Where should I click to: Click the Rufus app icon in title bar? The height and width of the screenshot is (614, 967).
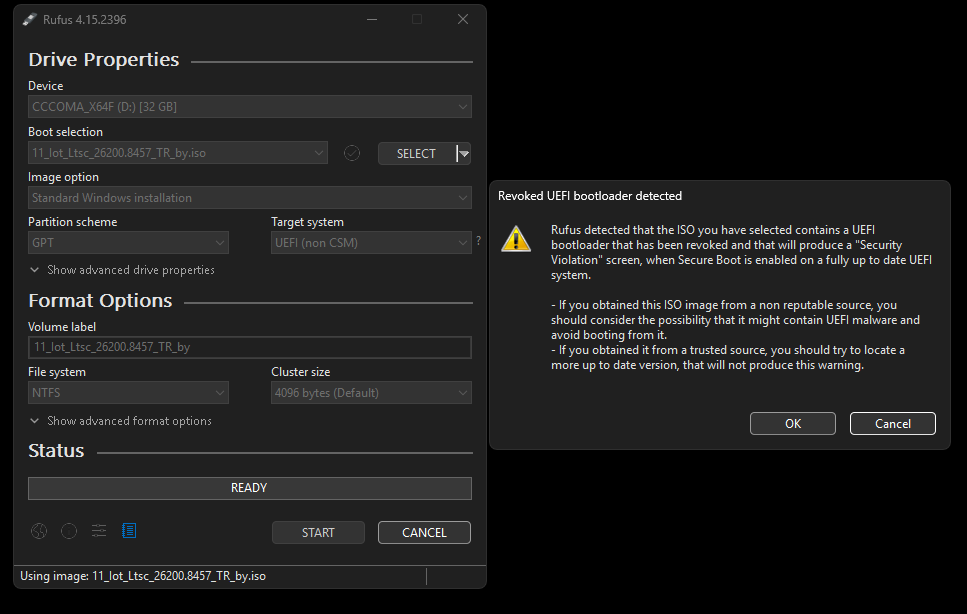tap(30, 20)
